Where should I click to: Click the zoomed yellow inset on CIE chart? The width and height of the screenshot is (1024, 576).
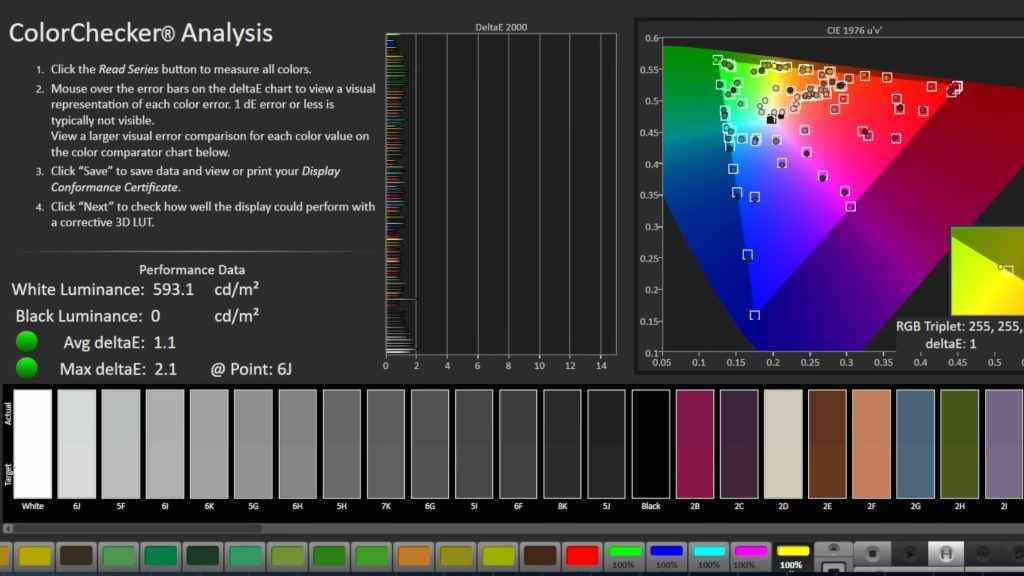(987, 271)
